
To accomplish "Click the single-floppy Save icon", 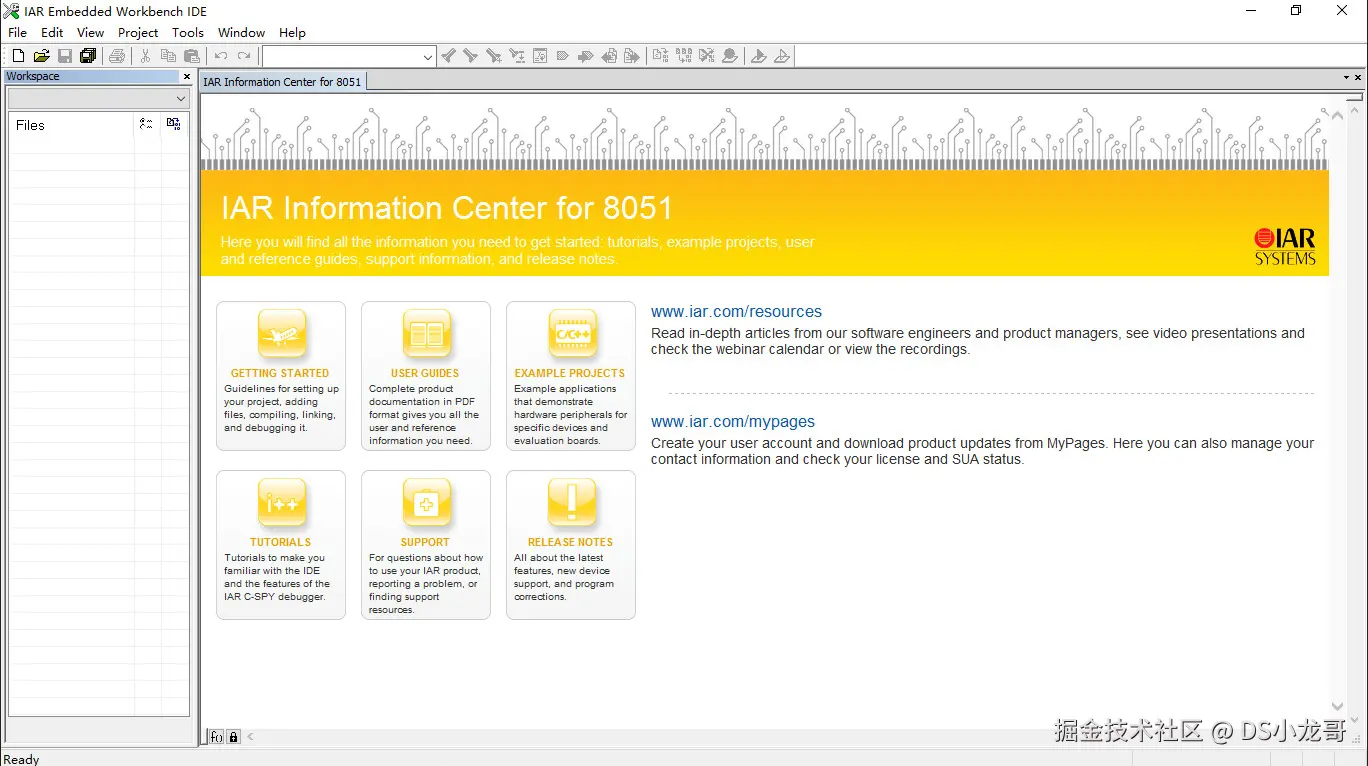I will (x=64, y=56).
